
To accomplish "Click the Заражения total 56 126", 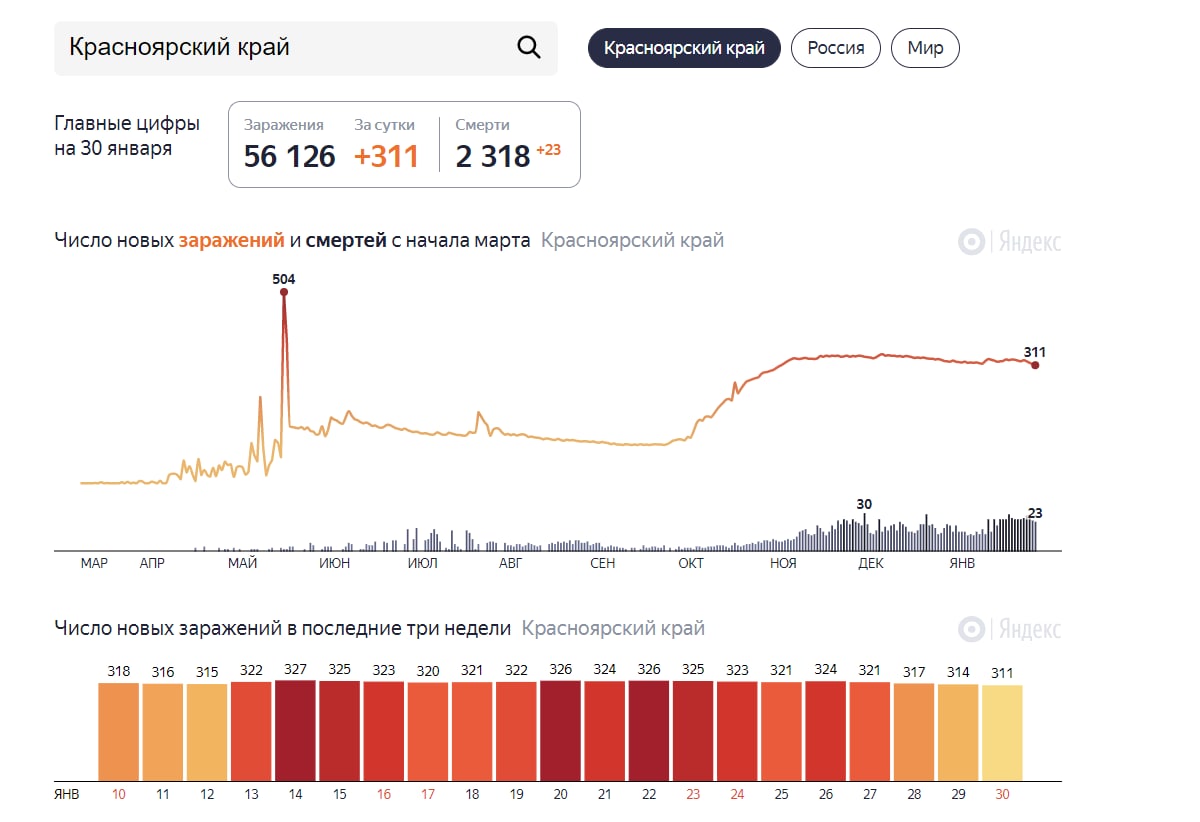I will click(x=289, y=157).
